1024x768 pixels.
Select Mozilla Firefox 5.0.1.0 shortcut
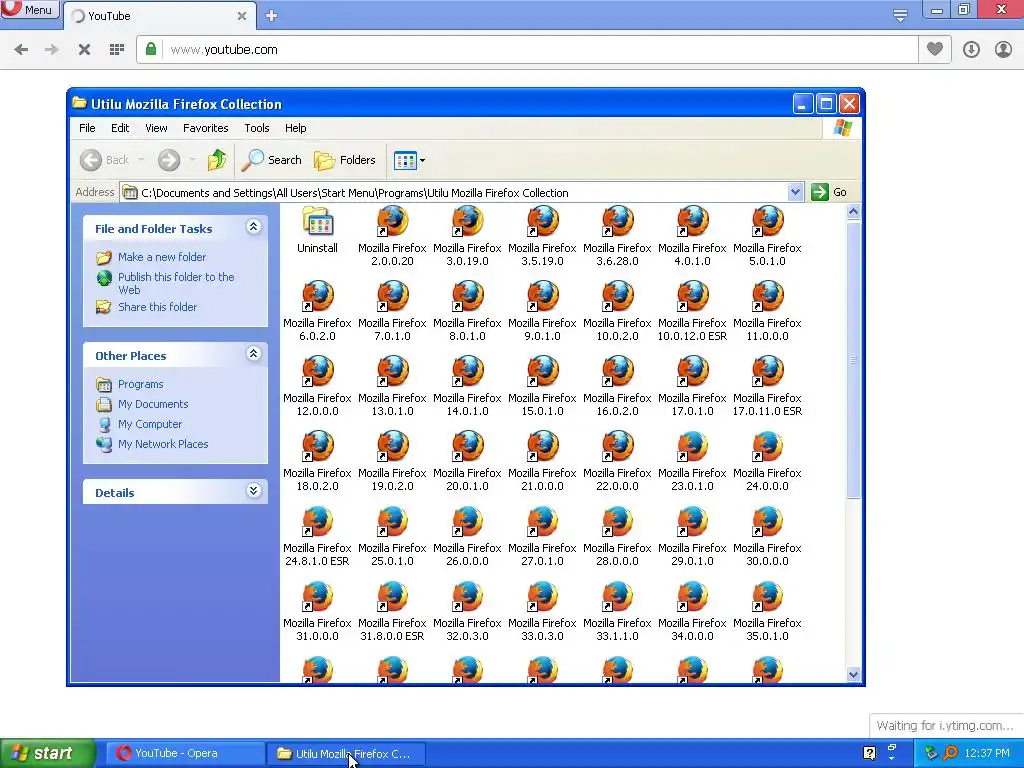click(x=767, y=236)
